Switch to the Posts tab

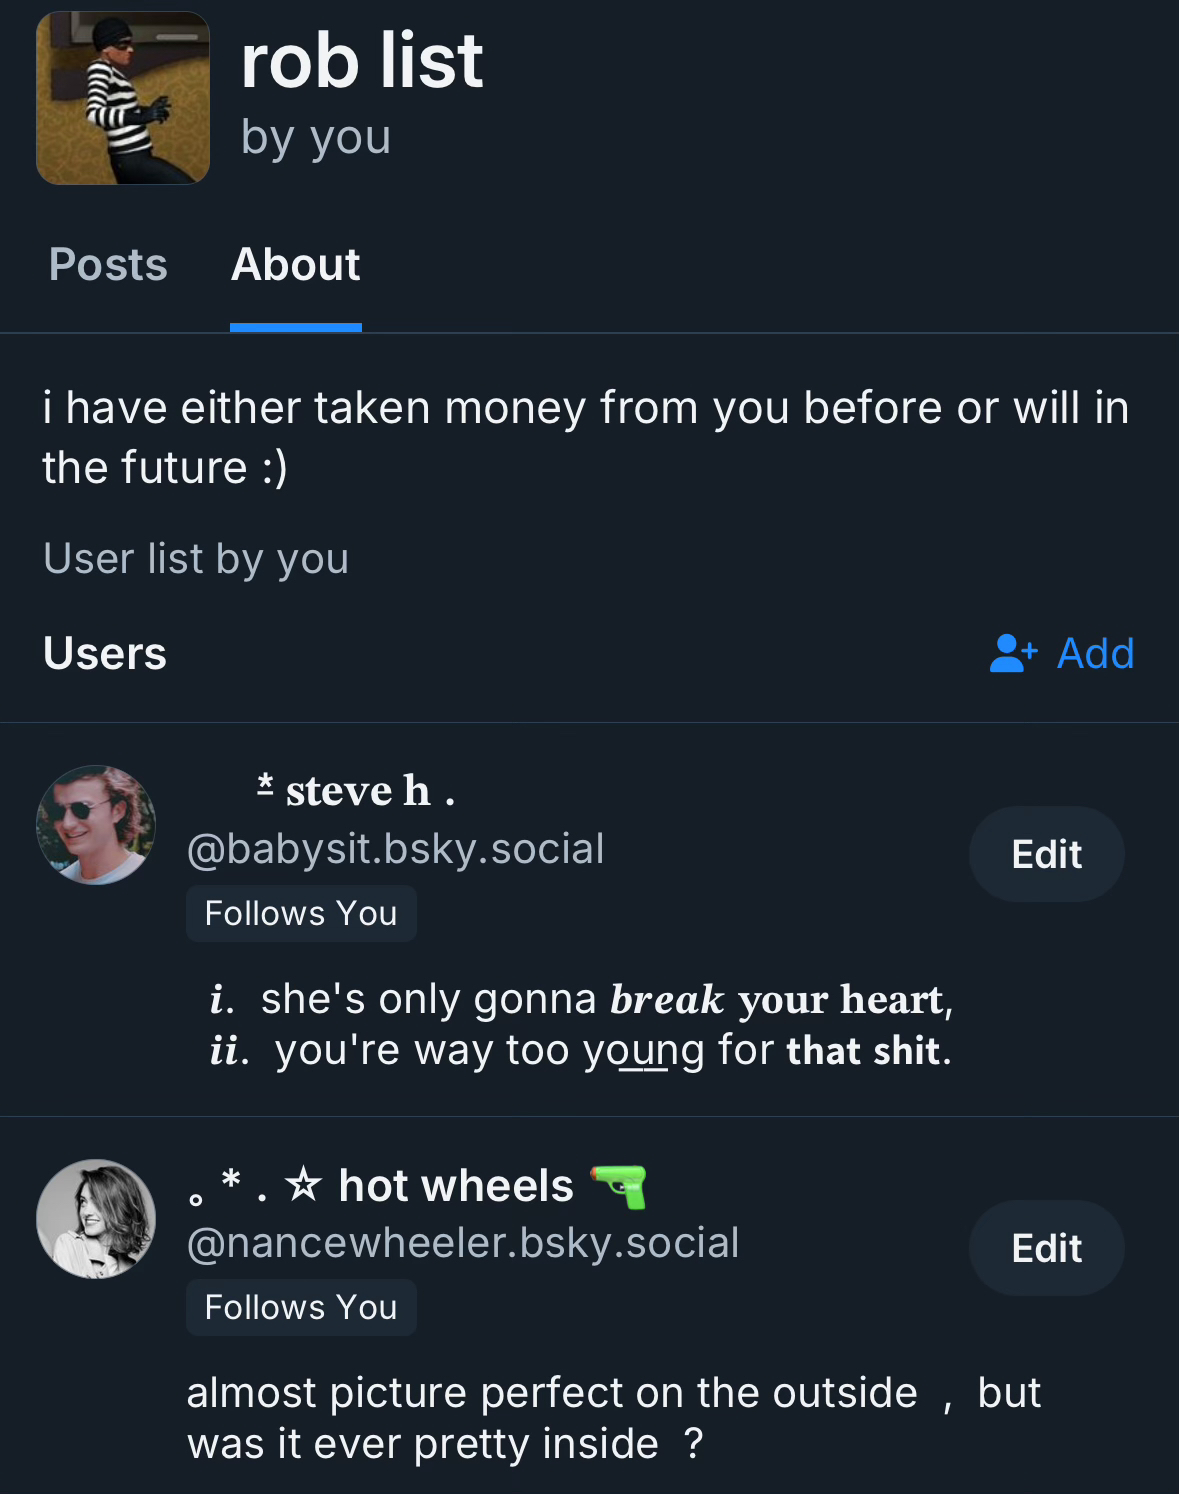pyautogui.click(x=108, y=265)
